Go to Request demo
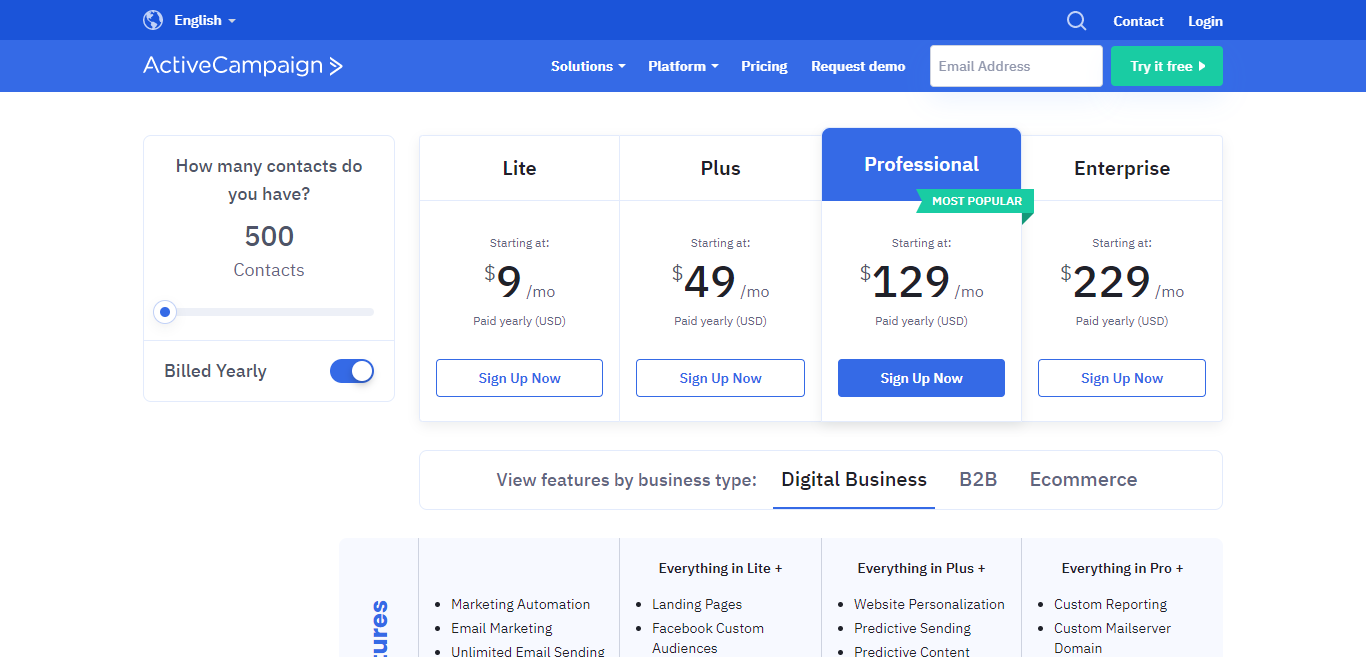1366x657 pixels. pyautogui.click(x=858, y=66)
